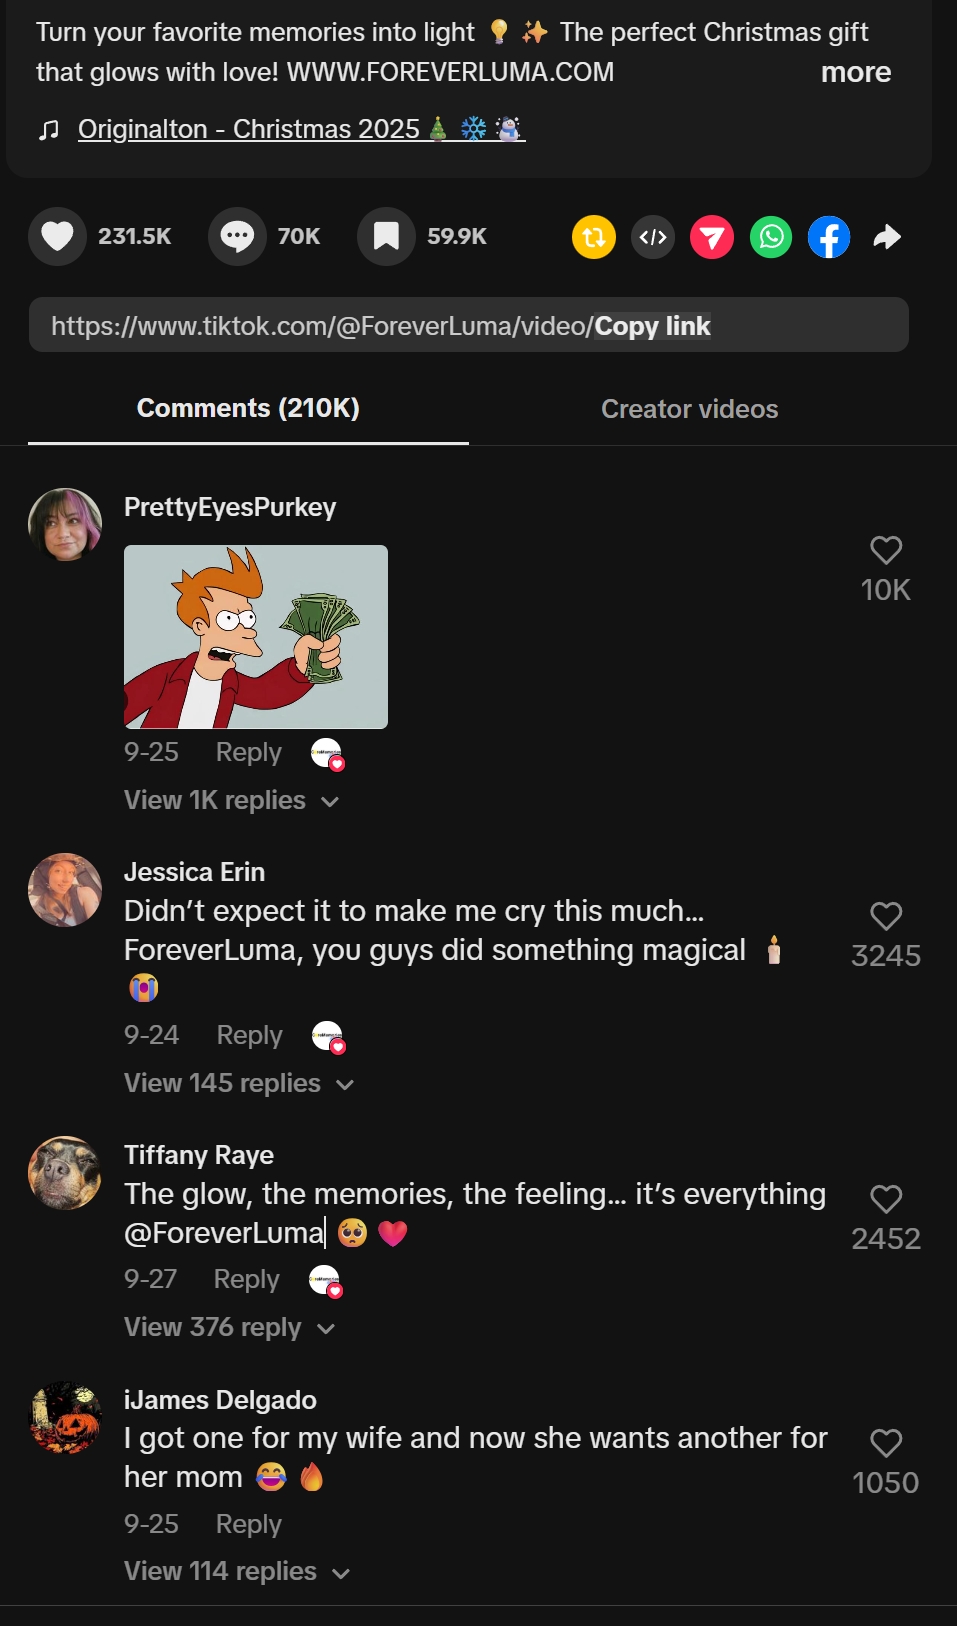Expand View 1K replies
The image size is (957, 1626).
pyautogui.click(x=231, y=801)
